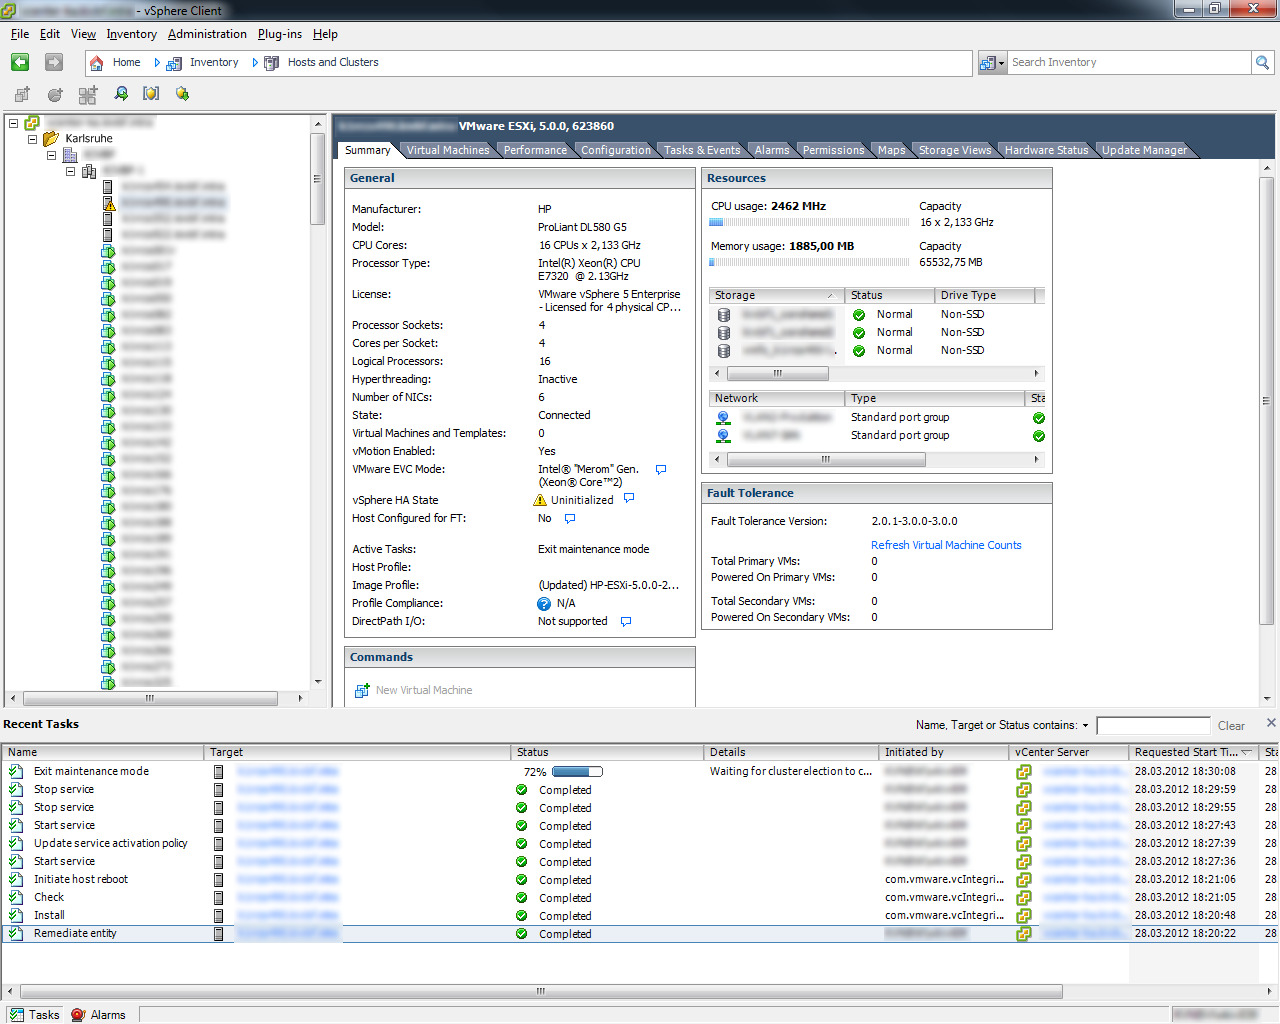This screenshot has height=1024, width=1280.
Task: Click the VMware EVC Mode info bubble icon
Action: pyautogui.click(x=661, y=469)
